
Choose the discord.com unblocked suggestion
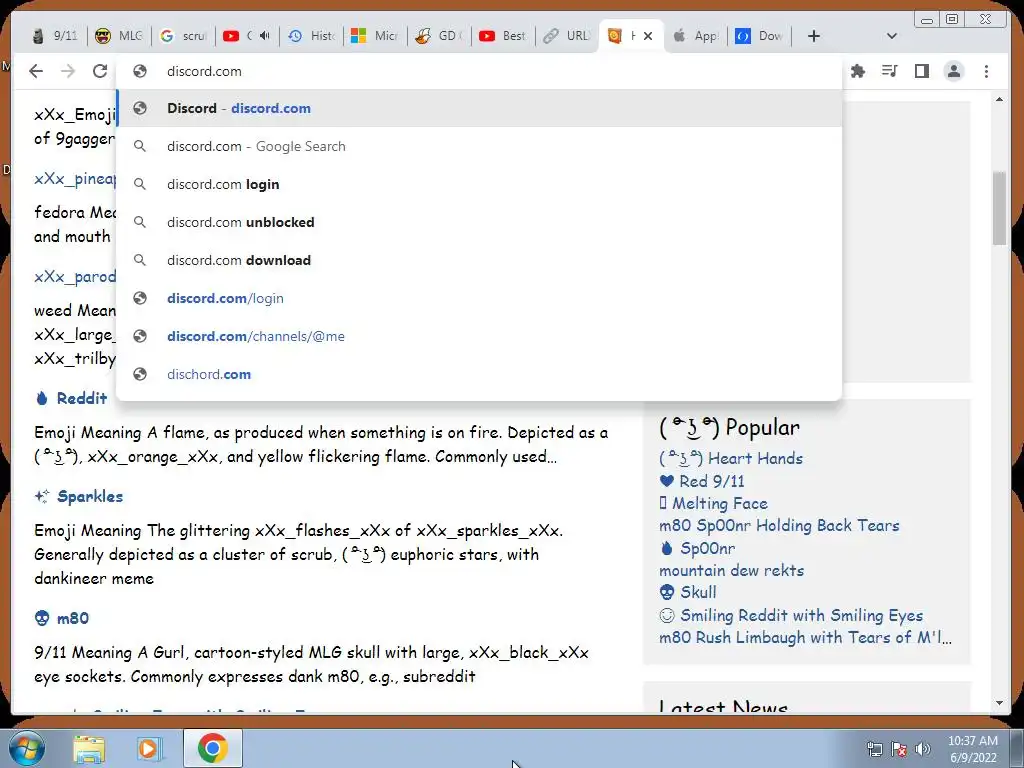(x=479, y=222)
